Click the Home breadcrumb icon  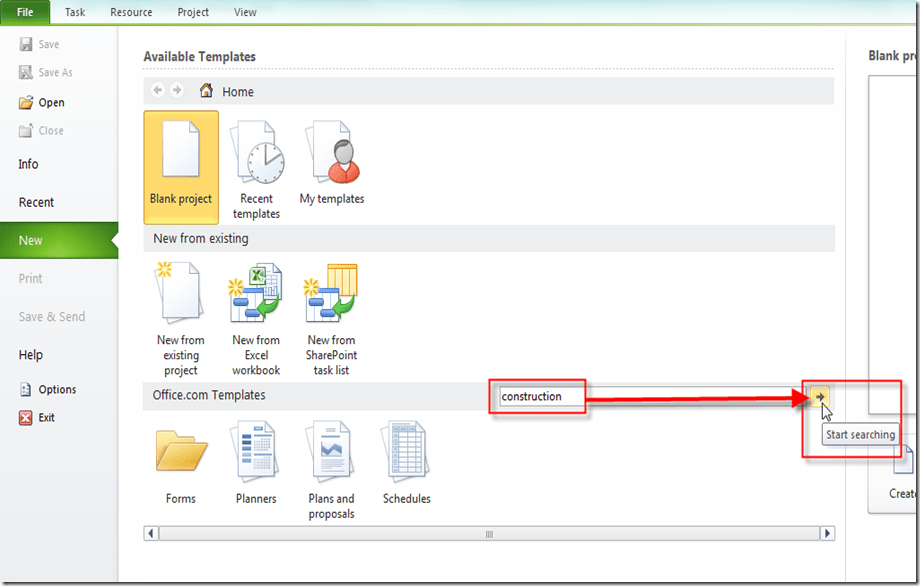[206, 91]
